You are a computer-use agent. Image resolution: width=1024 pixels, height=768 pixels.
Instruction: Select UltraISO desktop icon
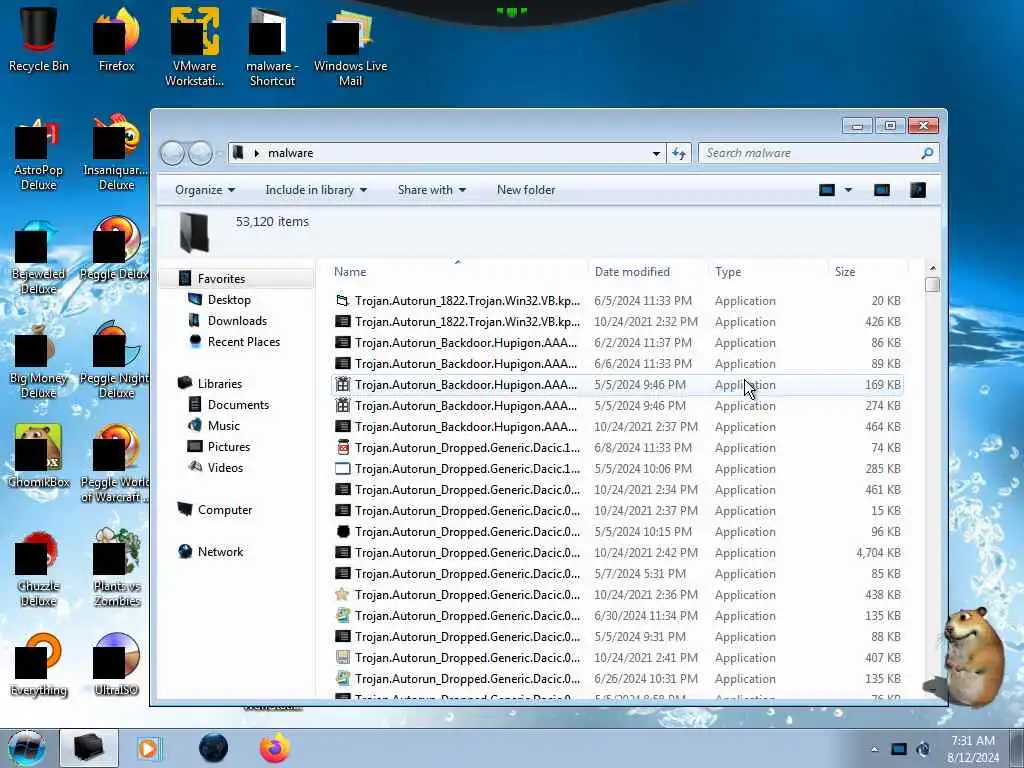pos(116,665)
